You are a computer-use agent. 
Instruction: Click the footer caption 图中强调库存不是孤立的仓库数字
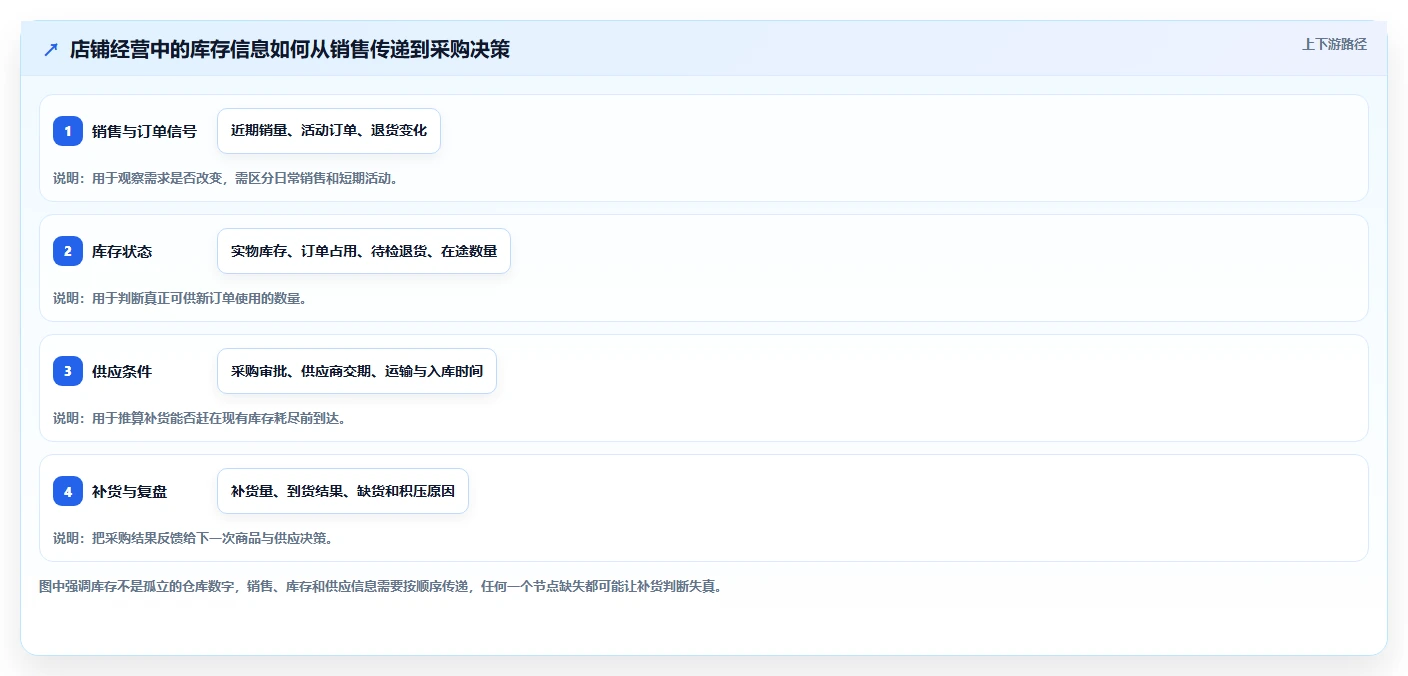138,586
